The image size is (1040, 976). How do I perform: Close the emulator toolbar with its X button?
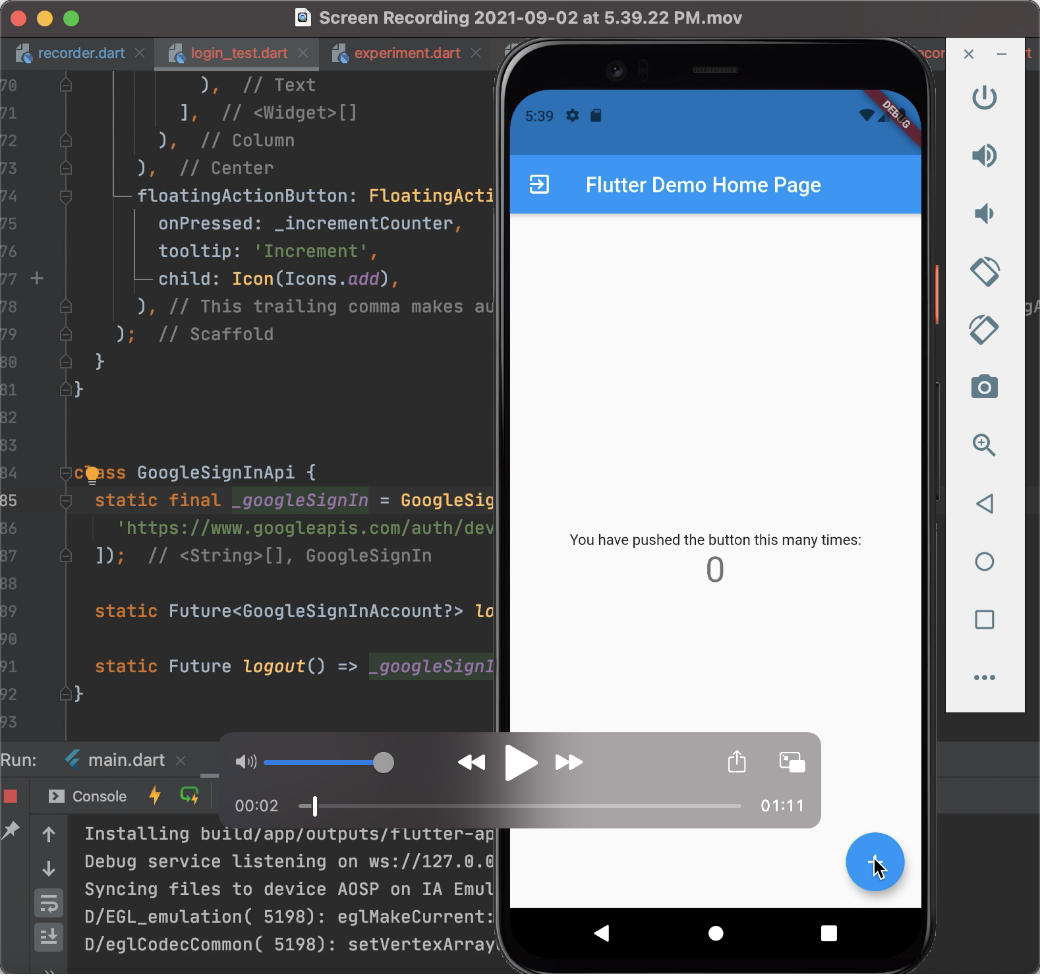point(968,54)
